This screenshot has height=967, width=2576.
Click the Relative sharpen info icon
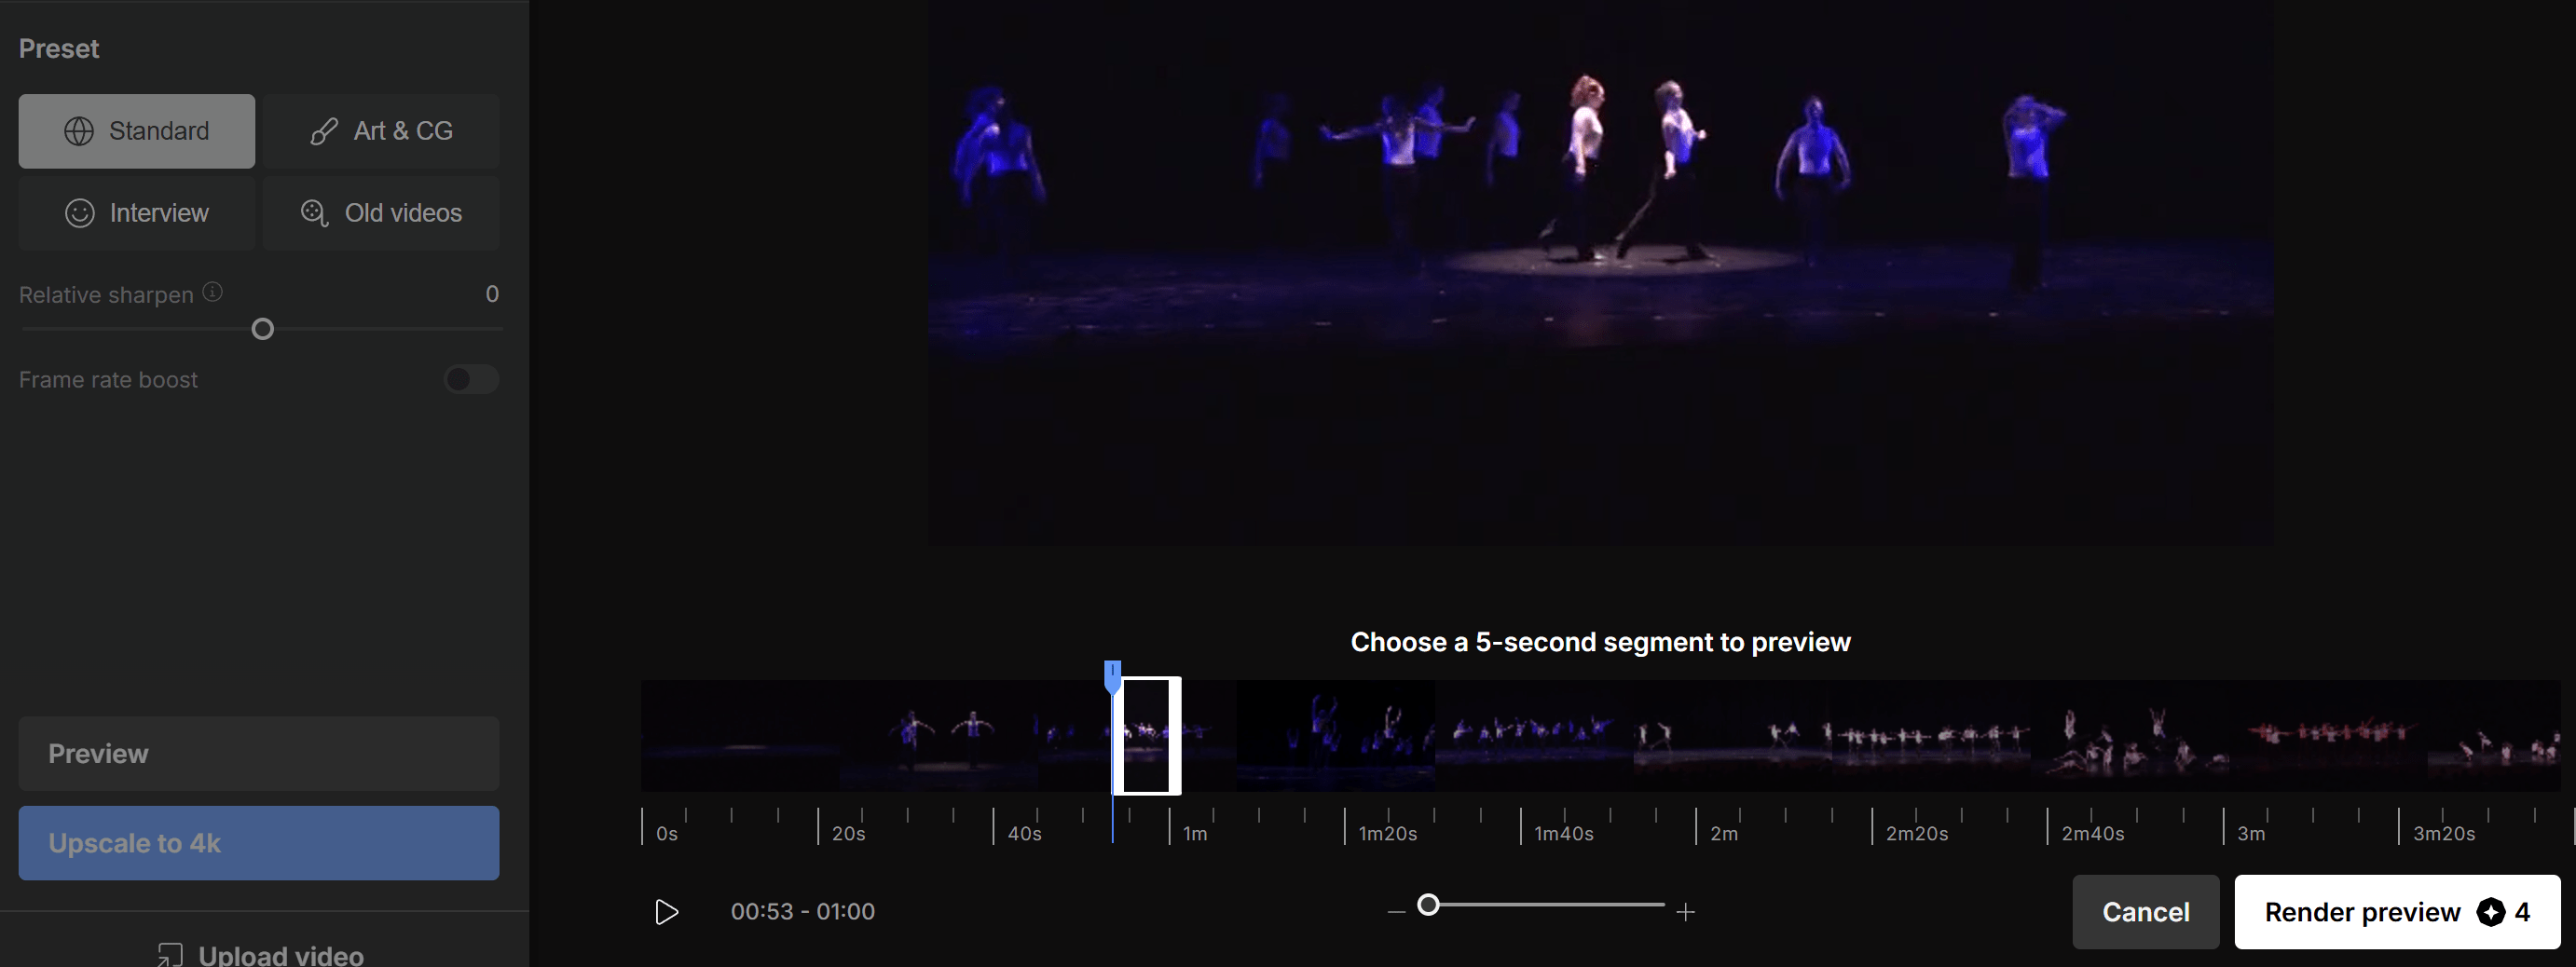(212, 292)
